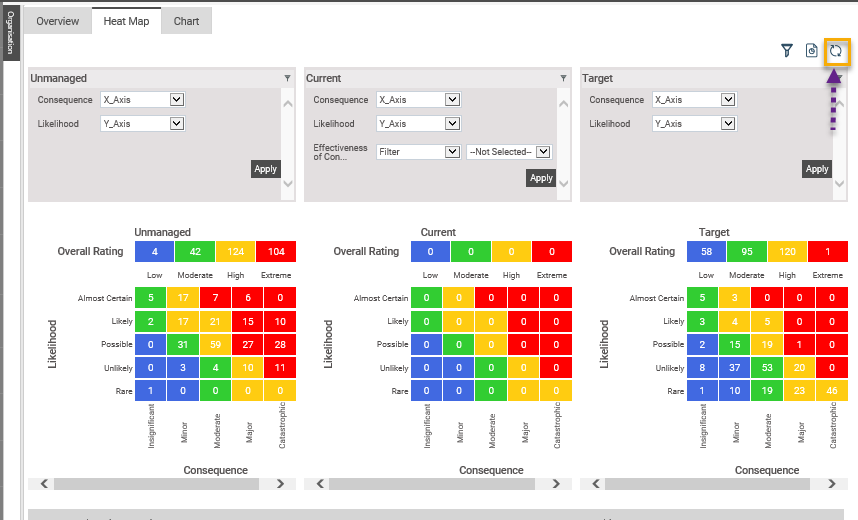The width and height of the screenshot is (858, 520).
Task: Open the filter funnel icon
Action: pos(787,51)
